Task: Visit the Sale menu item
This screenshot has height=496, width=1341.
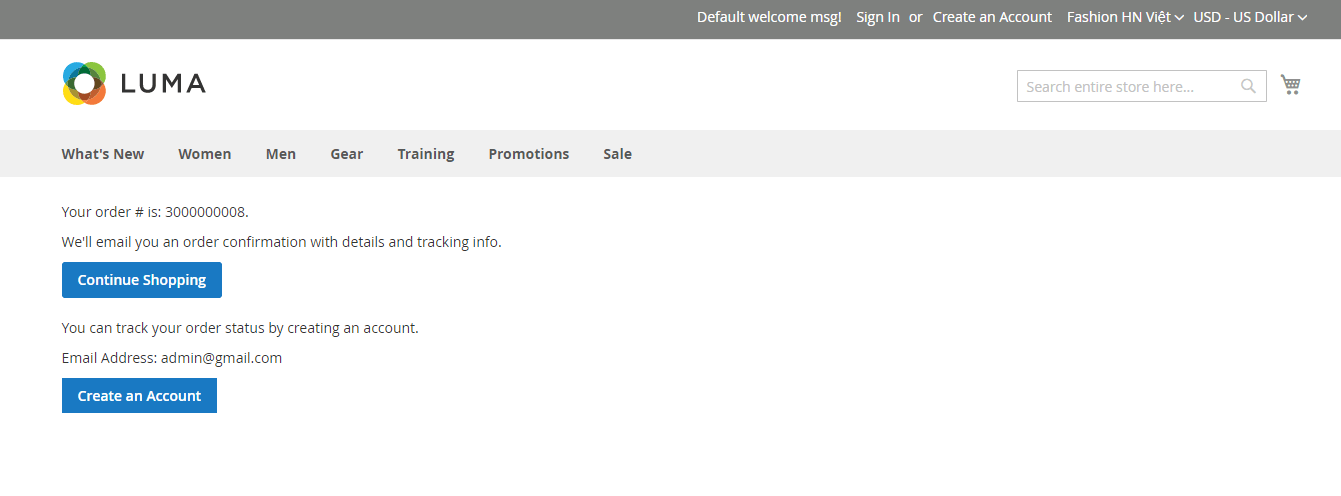Action: [x=618, y=154]
